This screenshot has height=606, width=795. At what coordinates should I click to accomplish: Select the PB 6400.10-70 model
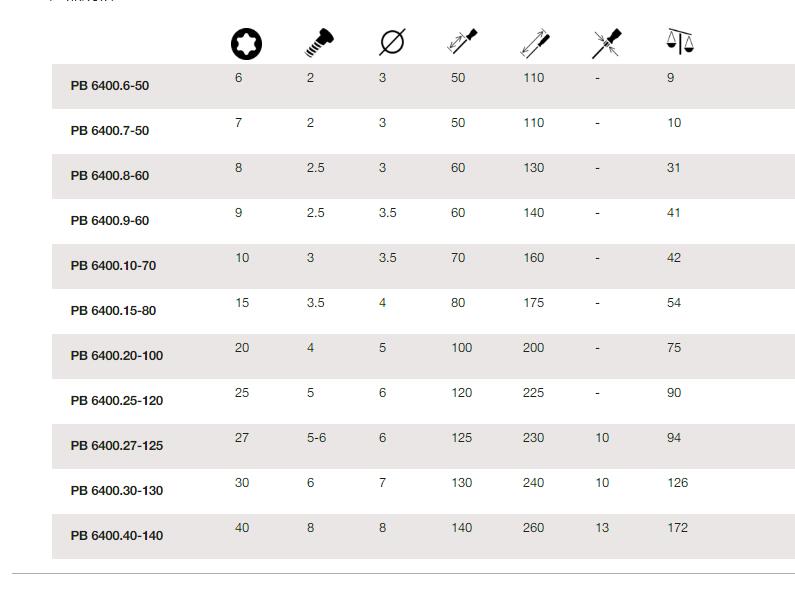(x=113, y=266)
